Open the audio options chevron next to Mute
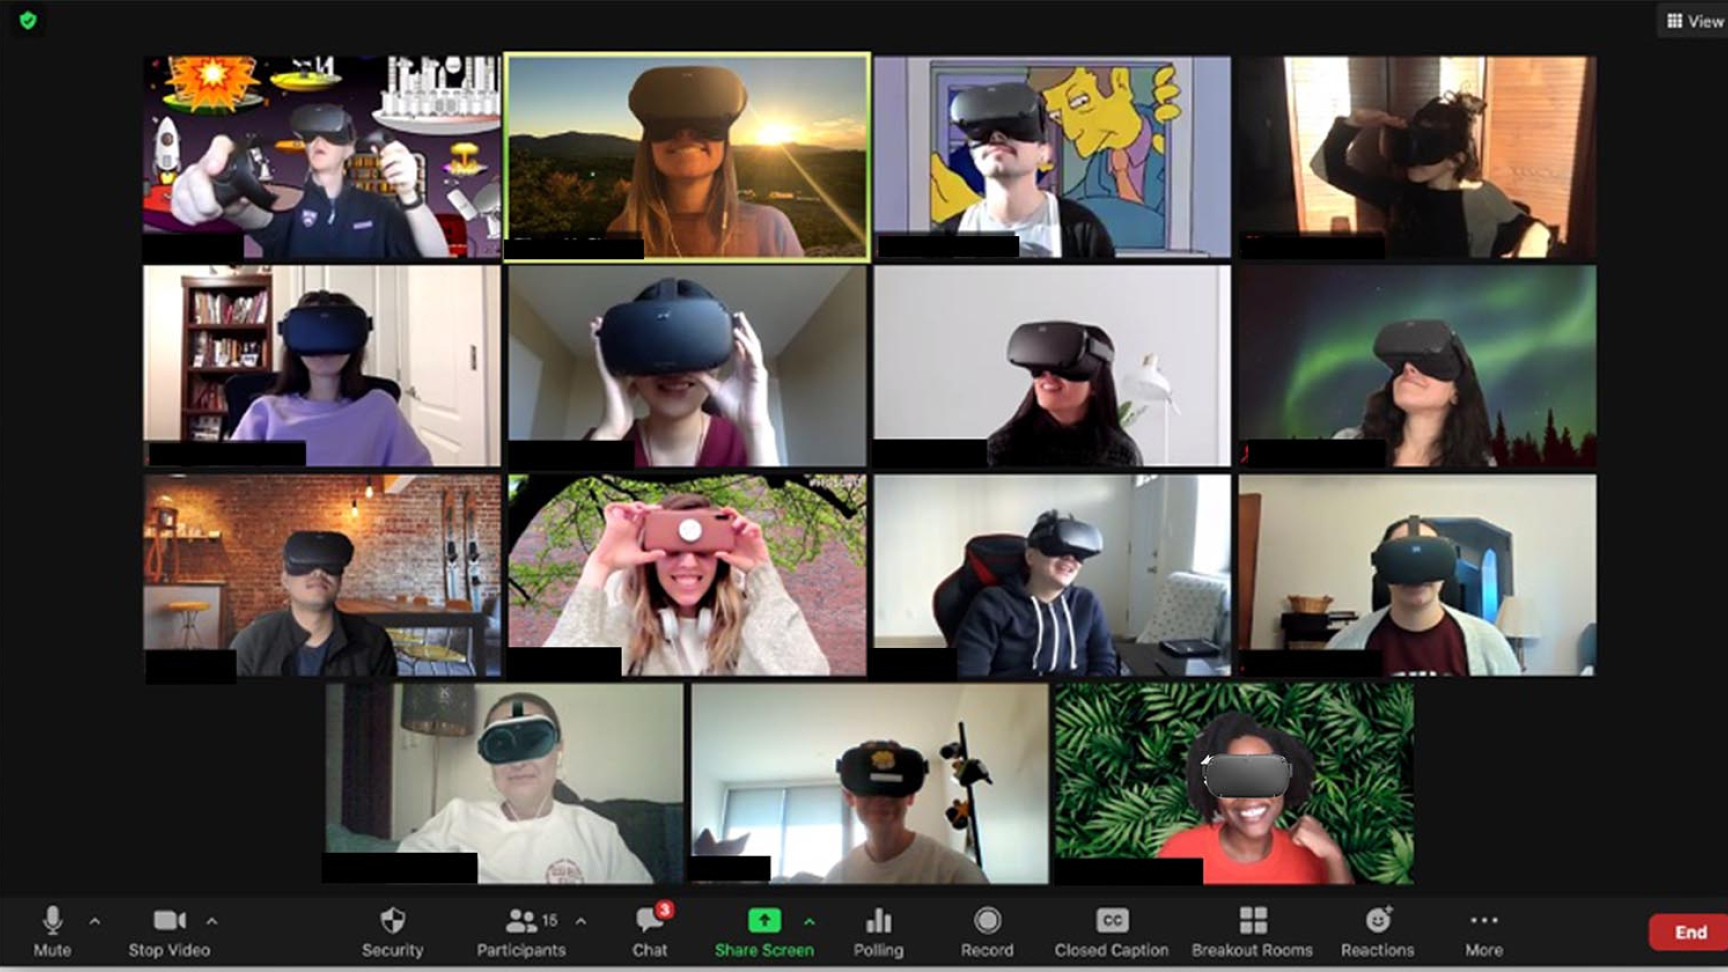The height and width of the screenshot is (972, 1728). coord(95,922)
